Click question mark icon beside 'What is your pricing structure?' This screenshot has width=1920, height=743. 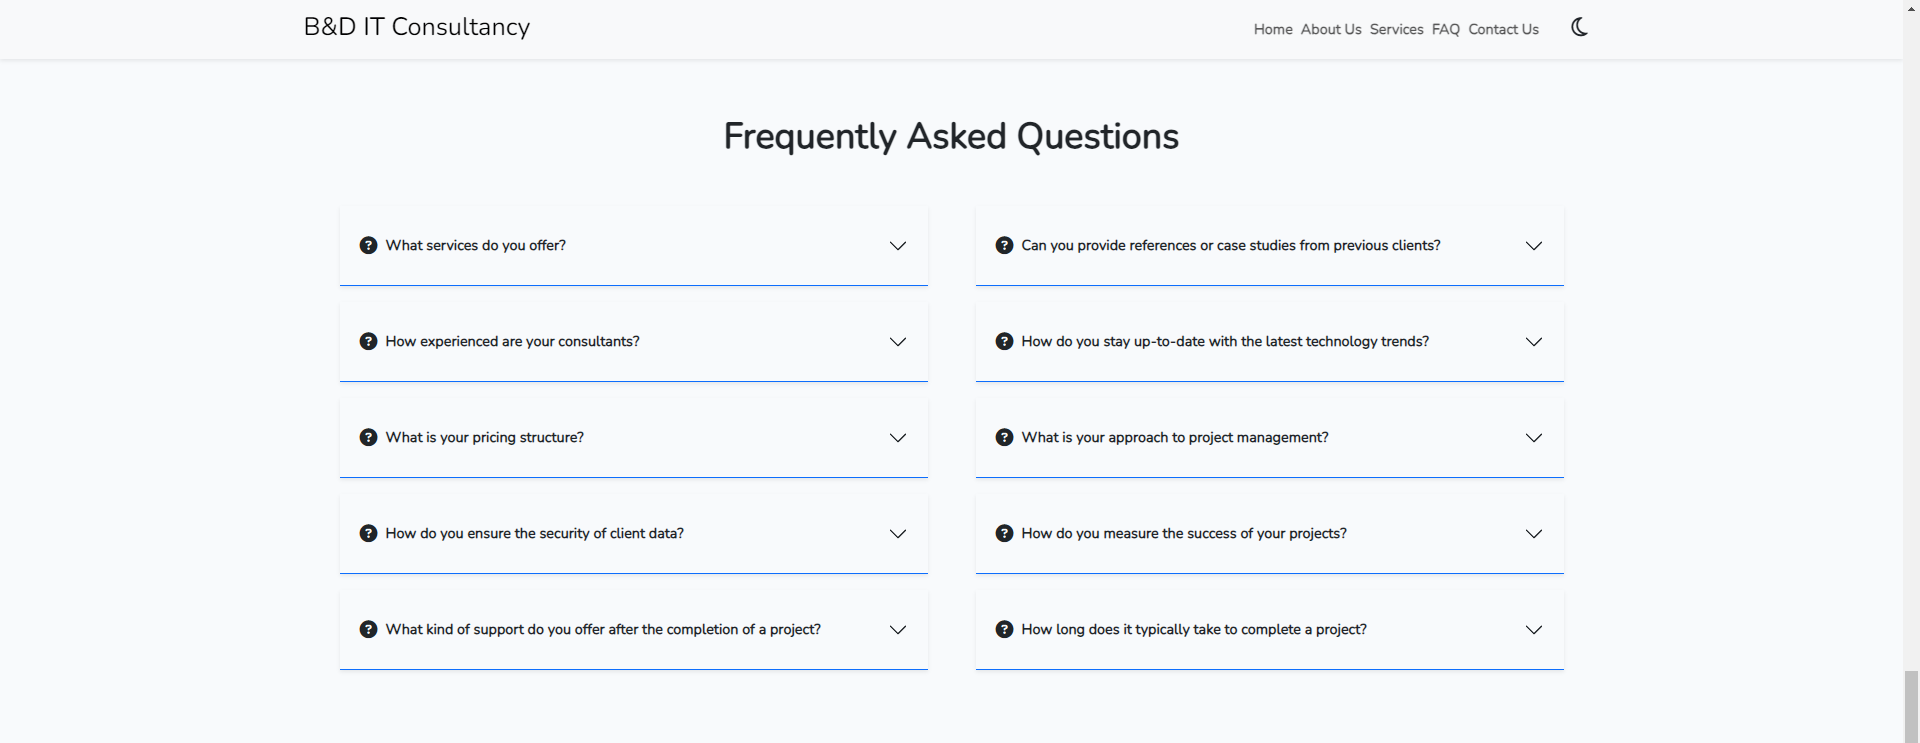click(368, 437)
